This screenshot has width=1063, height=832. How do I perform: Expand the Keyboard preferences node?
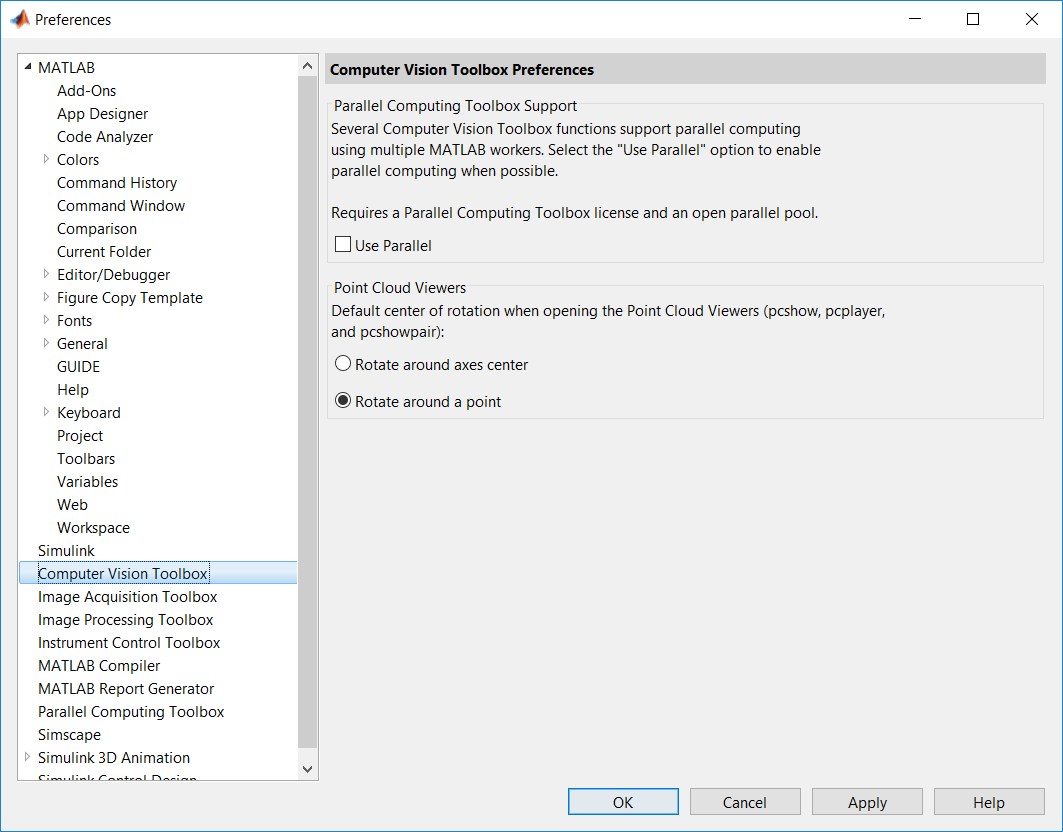point(46,412)
